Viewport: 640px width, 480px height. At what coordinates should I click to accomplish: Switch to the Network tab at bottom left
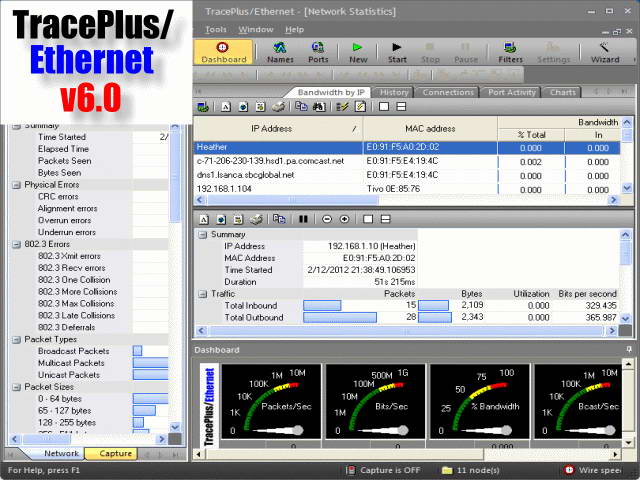tap(61, 453)
